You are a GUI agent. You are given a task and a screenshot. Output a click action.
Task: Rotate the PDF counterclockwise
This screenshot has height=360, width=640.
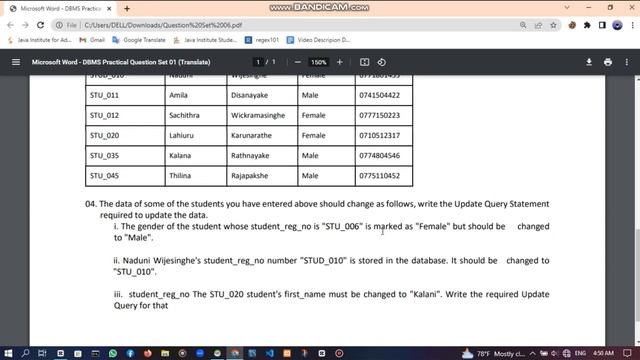(x=382, y=62)
